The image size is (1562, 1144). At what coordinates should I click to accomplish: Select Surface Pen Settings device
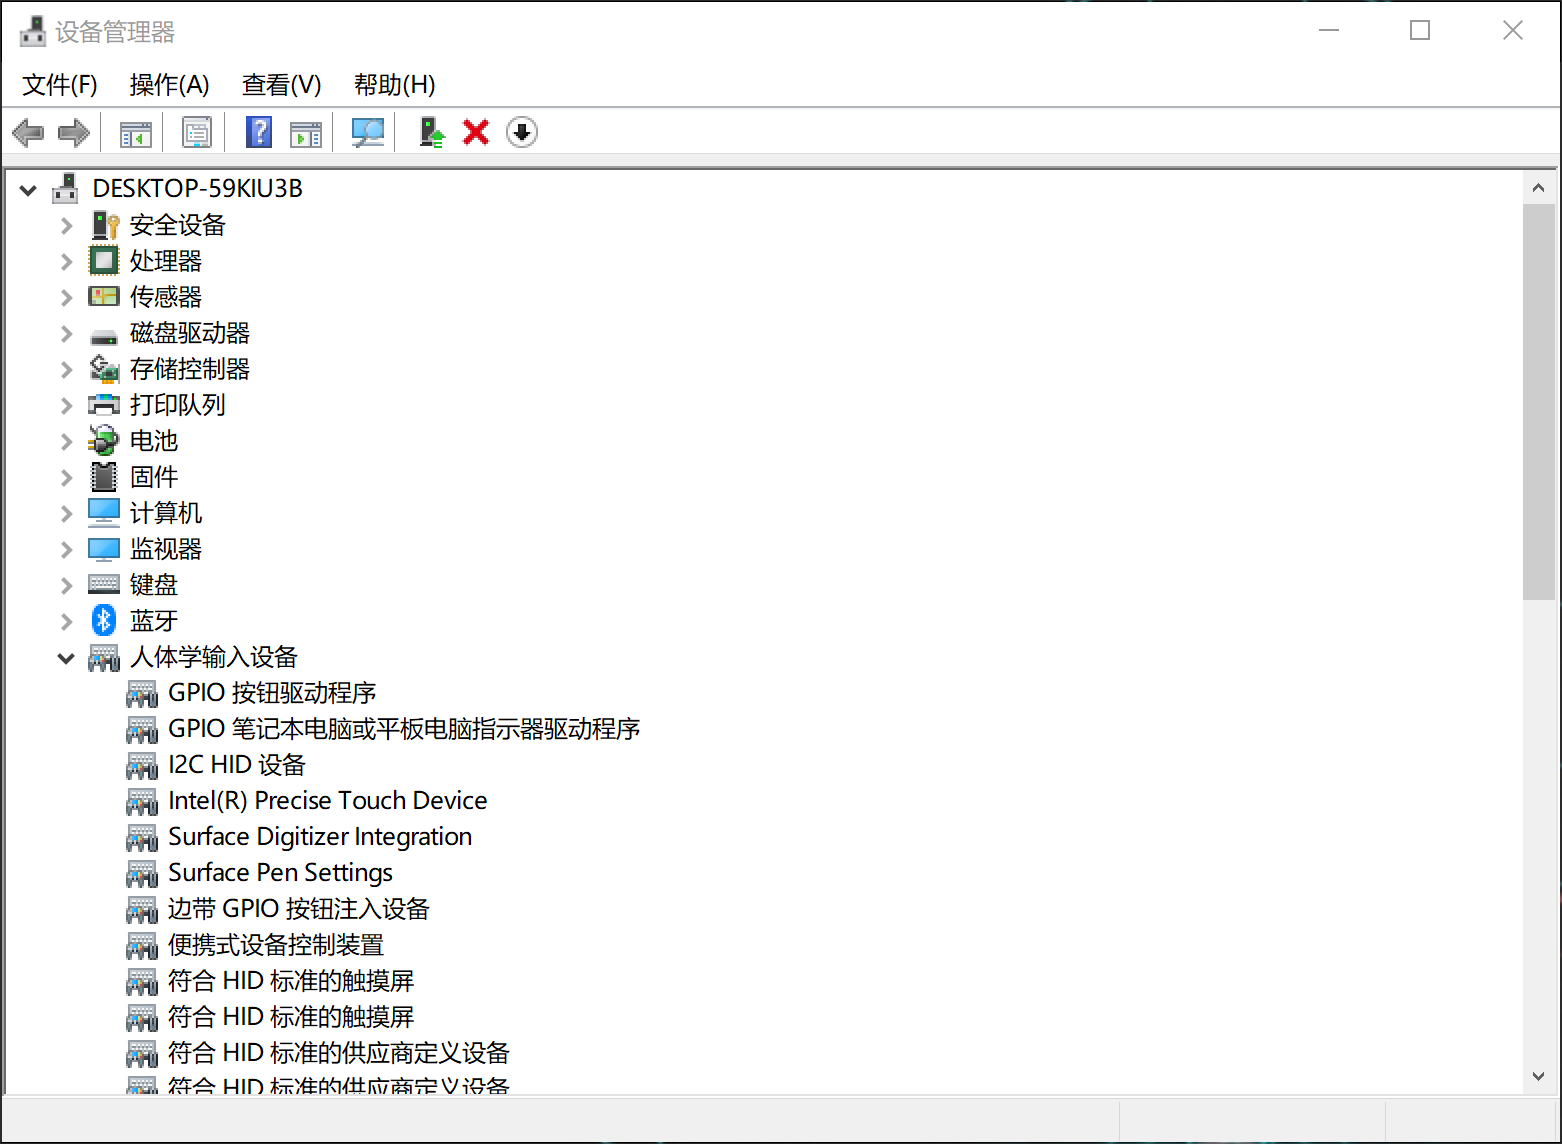tap(280, 873)
